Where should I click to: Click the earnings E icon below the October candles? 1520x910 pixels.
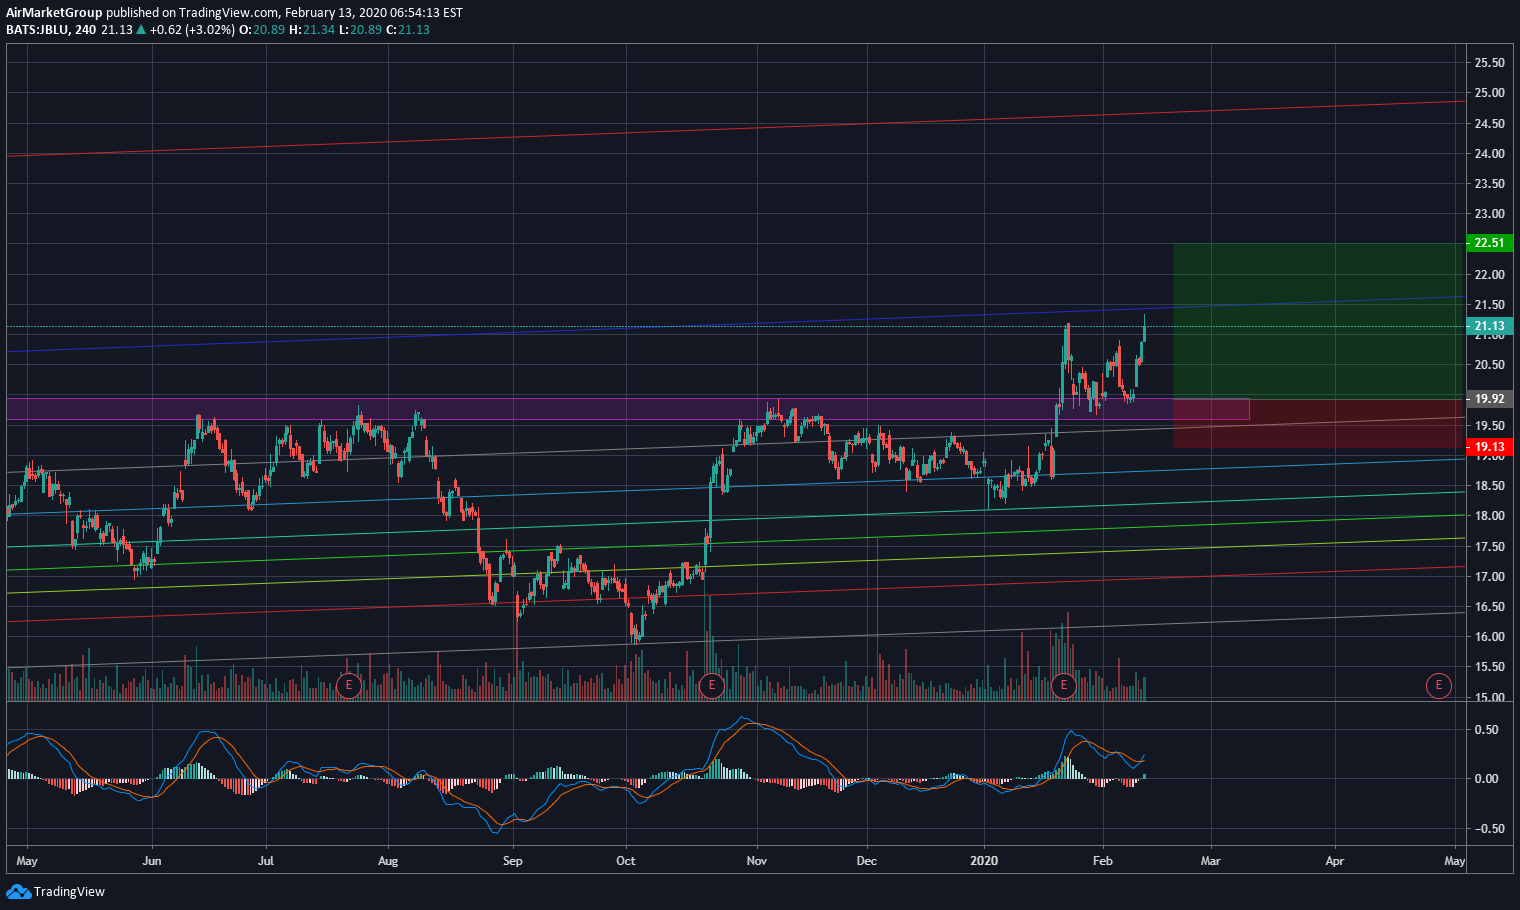(x=712, y=685)
